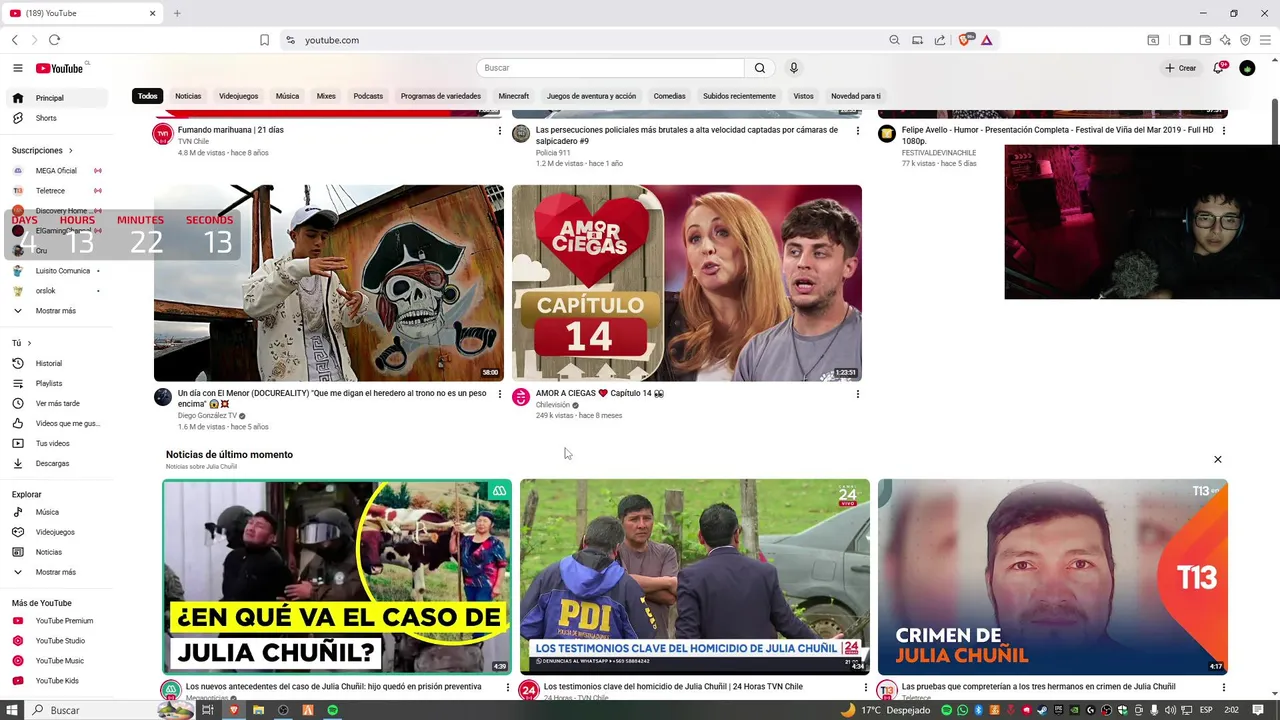This screenshot has width=1280, height=720.
Task: Open options menu for Fumando marihuana video
Action: click(x=500, y=130)
